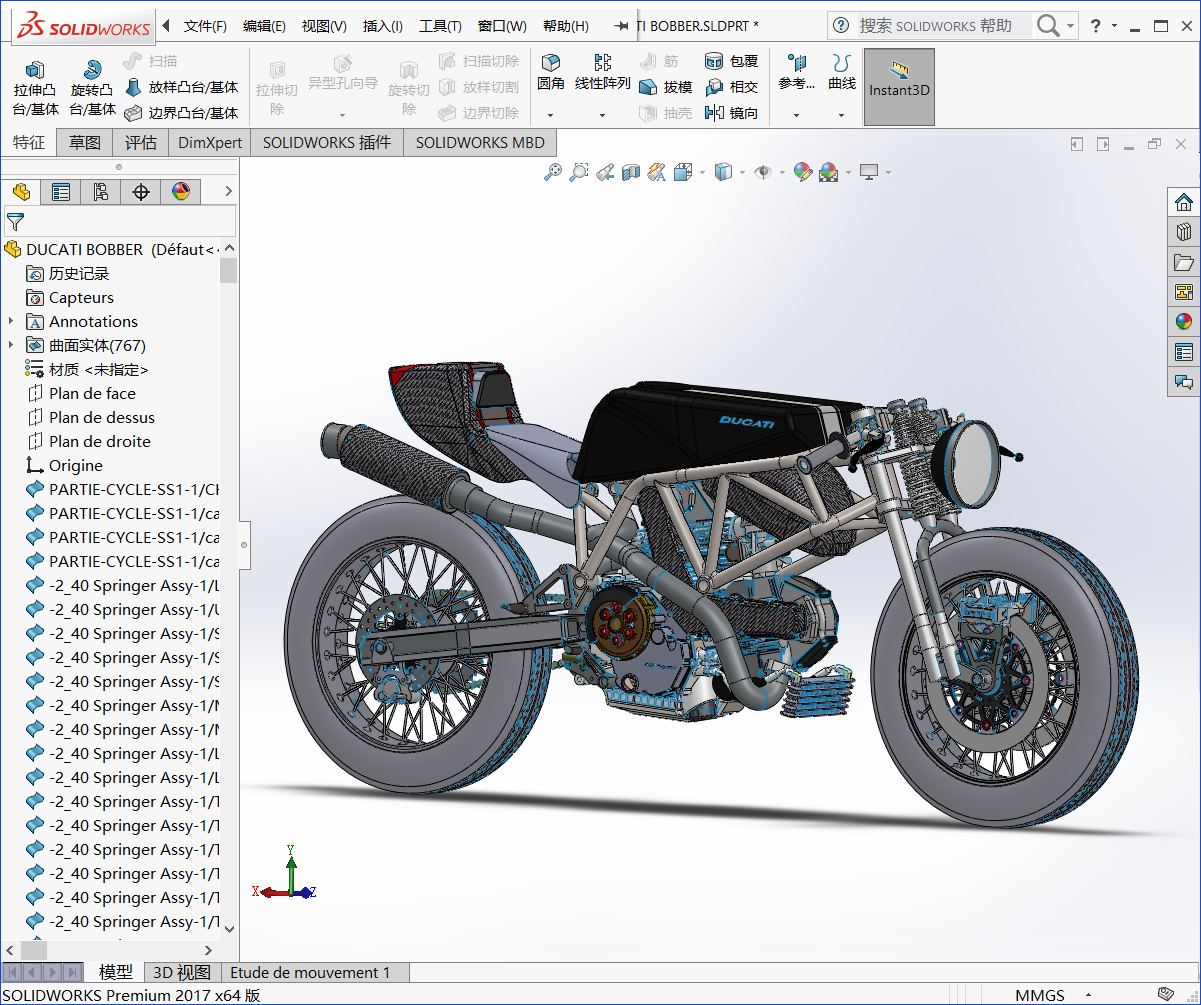
Task: Click the Edit Appearance icon
Action: click(802, 171)
